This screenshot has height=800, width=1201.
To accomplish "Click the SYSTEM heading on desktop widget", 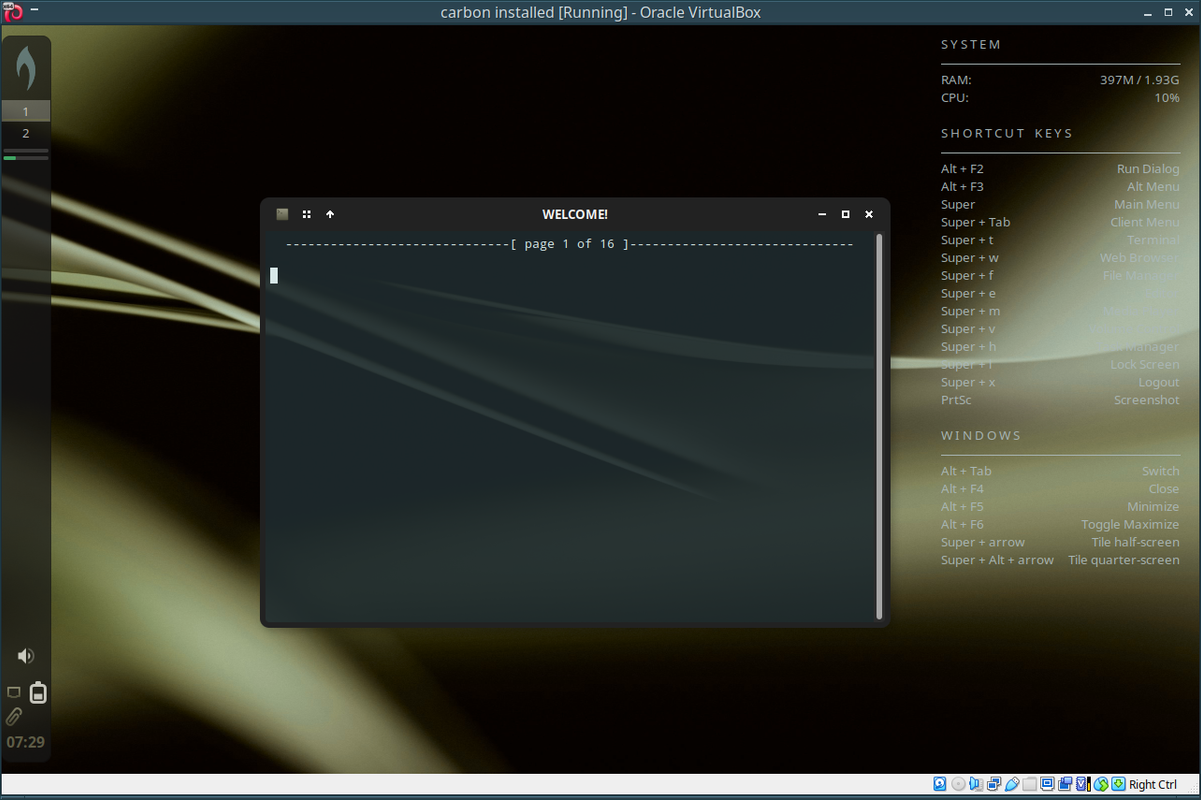I will (x=971, y=44).
